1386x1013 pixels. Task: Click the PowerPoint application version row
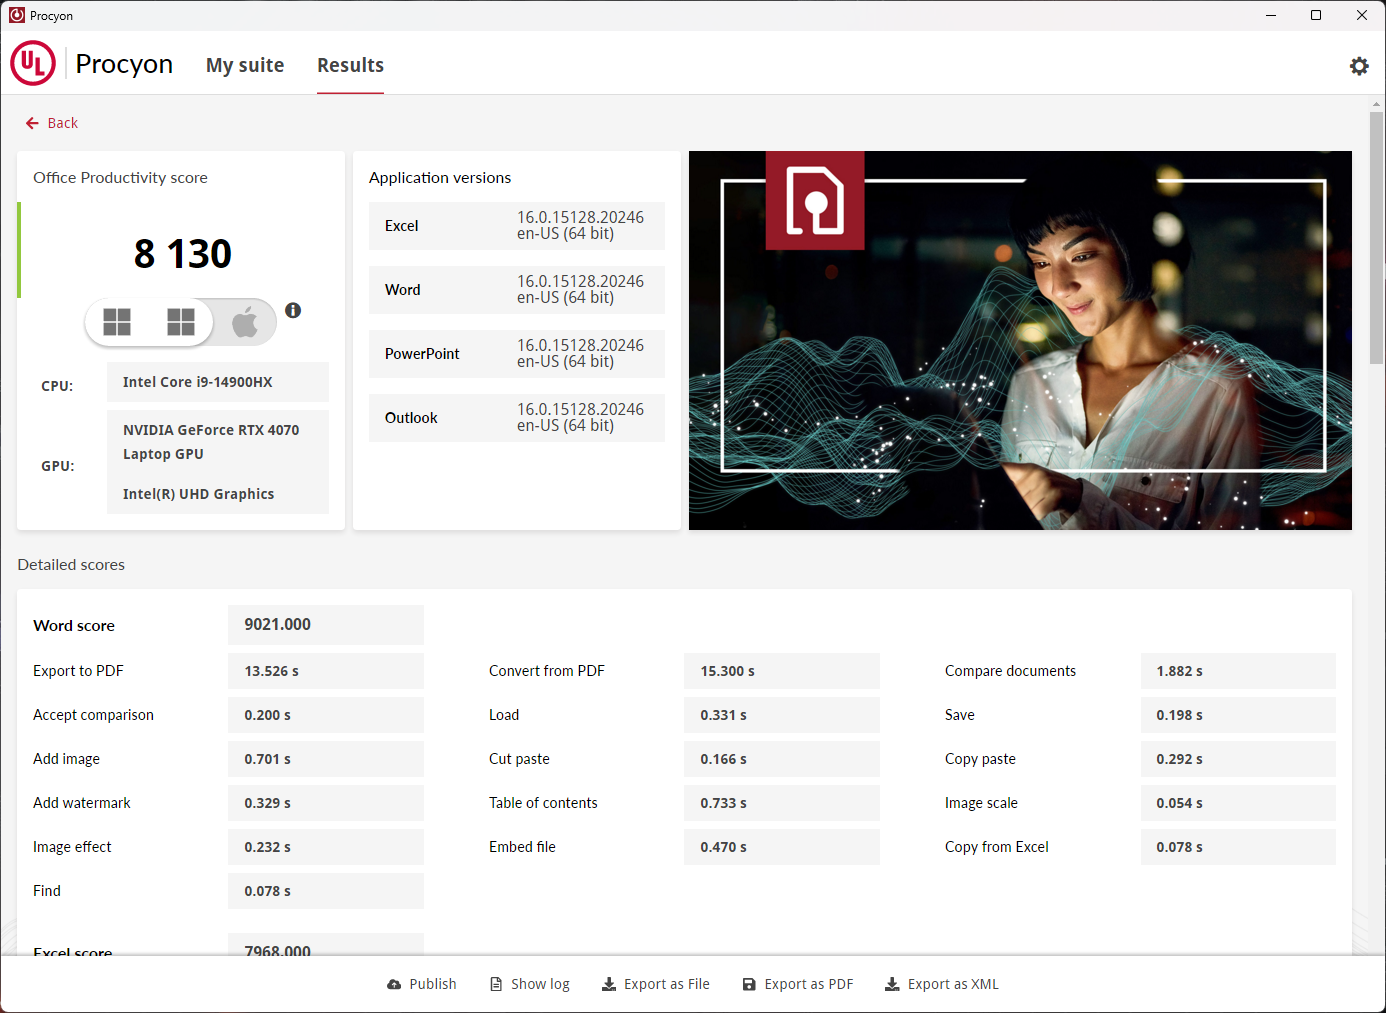[x=517, y=354]
